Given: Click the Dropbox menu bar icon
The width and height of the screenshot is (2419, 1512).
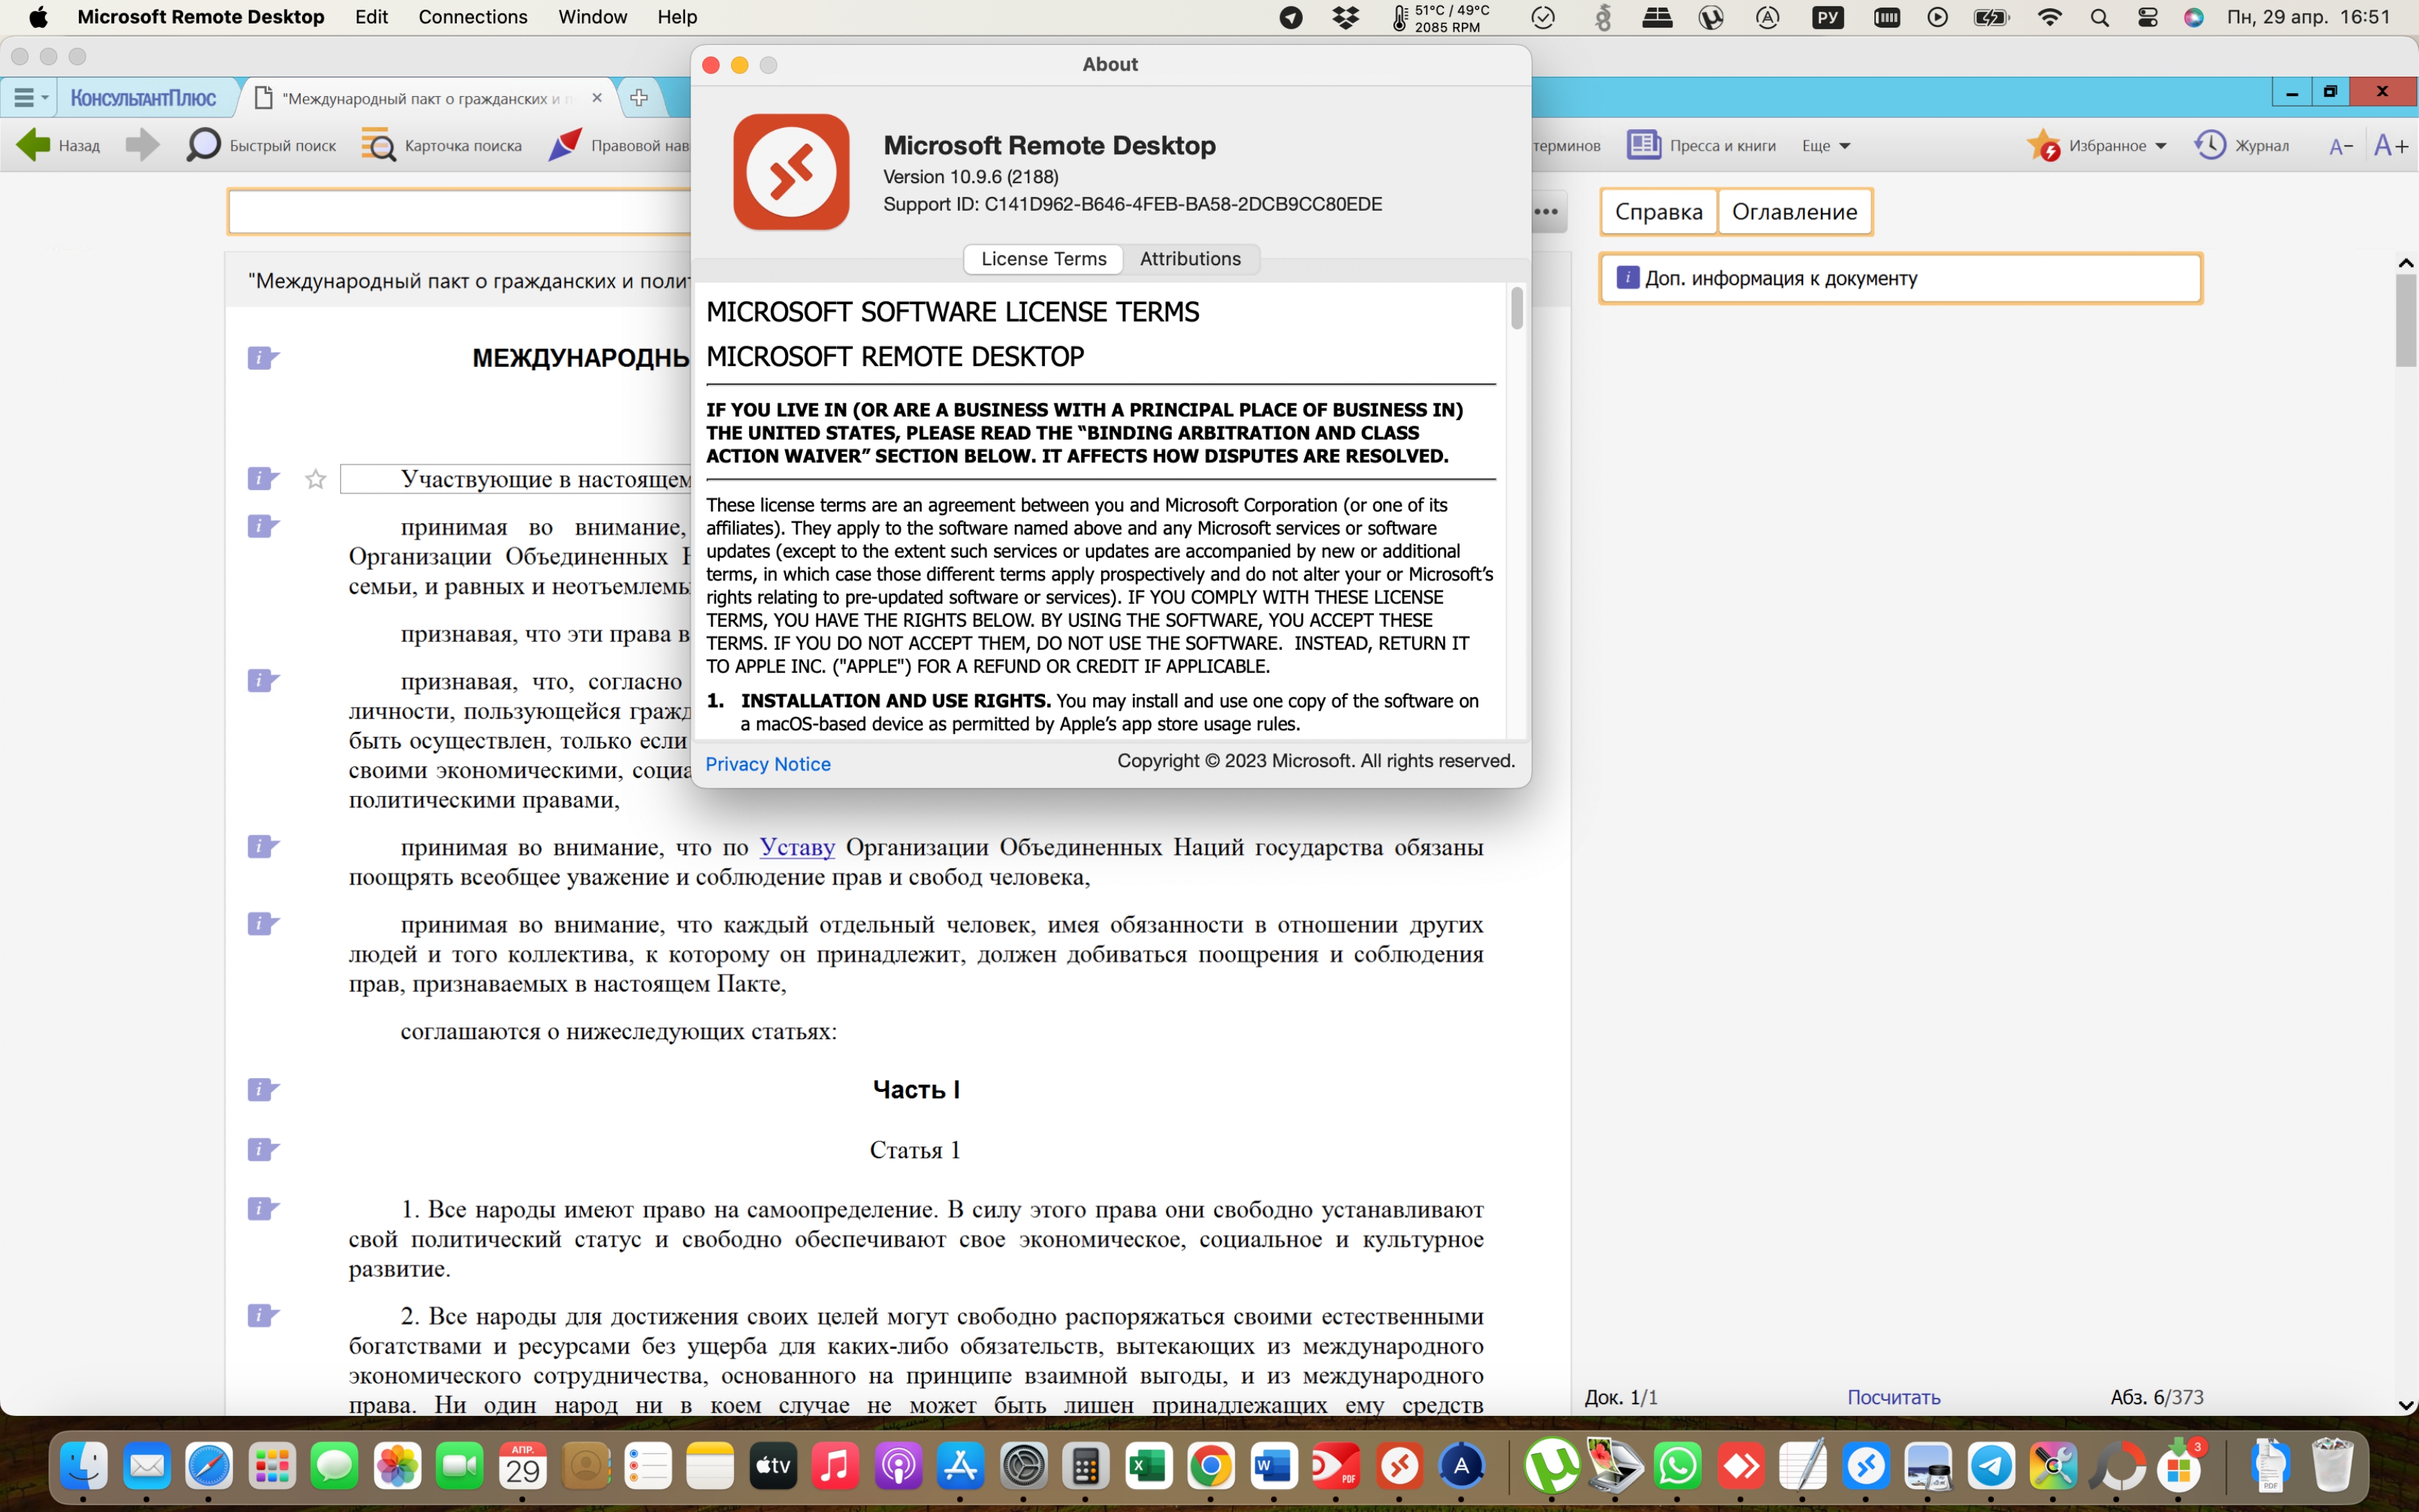Looking at the screenshot, I should pyautogui.click(x=1346, y=17).
